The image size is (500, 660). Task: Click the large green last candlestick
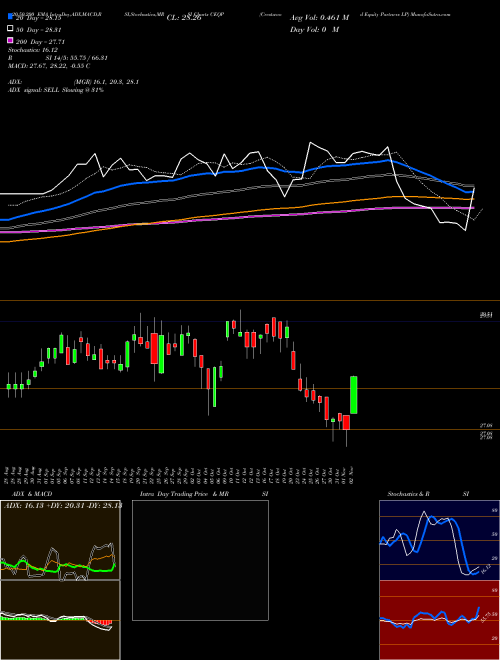point(354,395)
